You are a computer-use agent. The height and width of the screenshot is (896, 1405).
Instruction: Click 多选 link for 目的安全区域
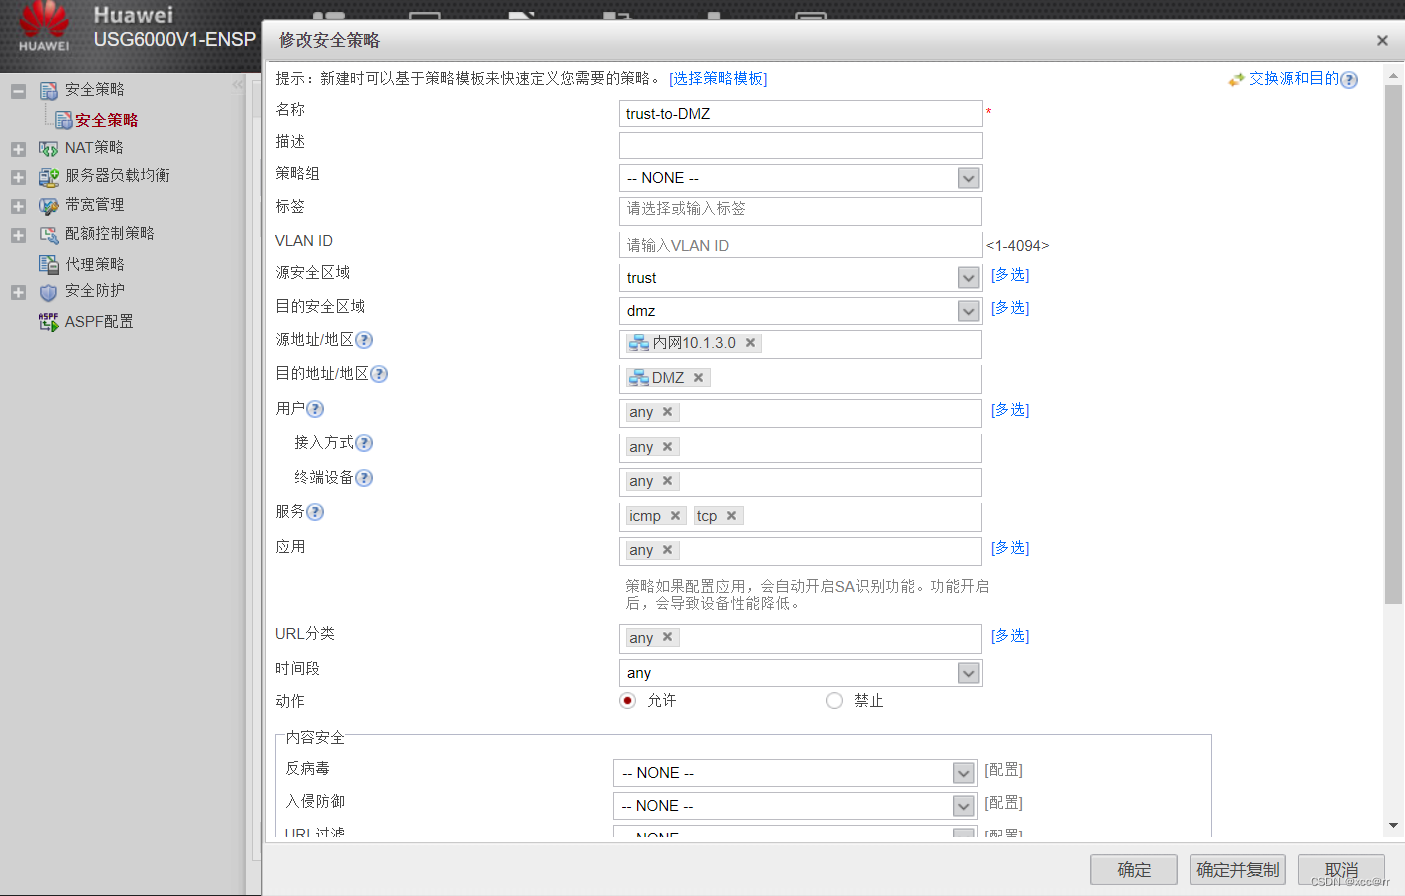pos(1010,308)
